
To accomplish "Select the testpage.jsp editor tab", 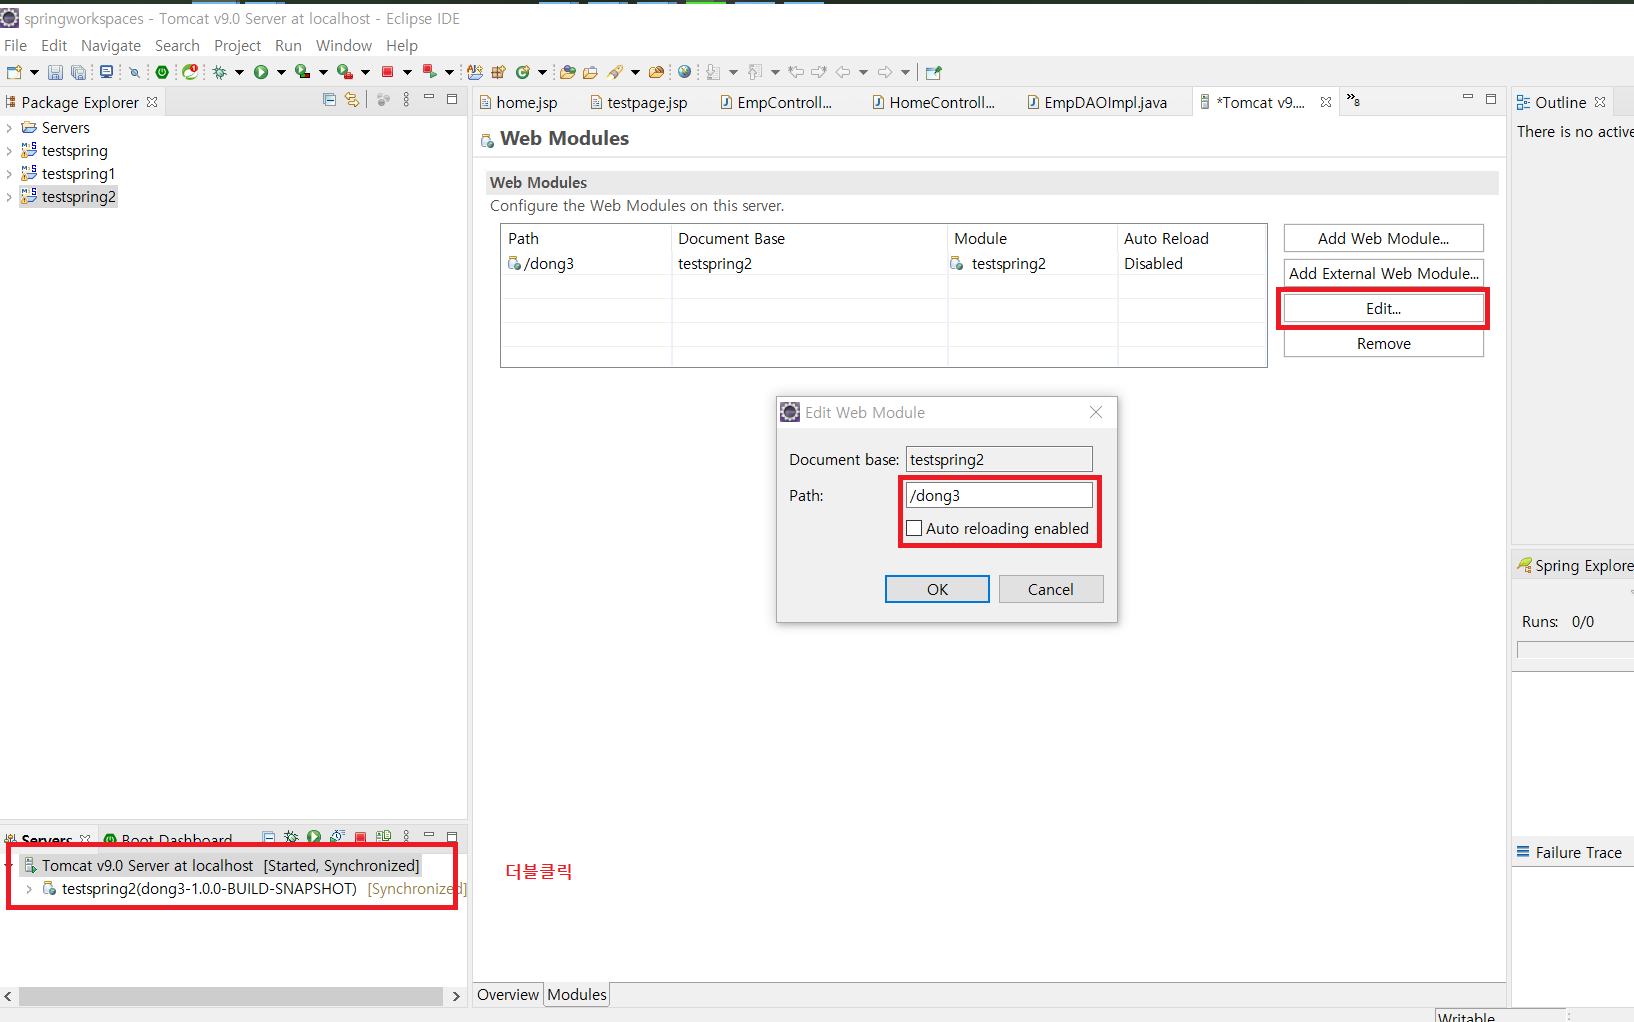I will (x=639, y=102).
